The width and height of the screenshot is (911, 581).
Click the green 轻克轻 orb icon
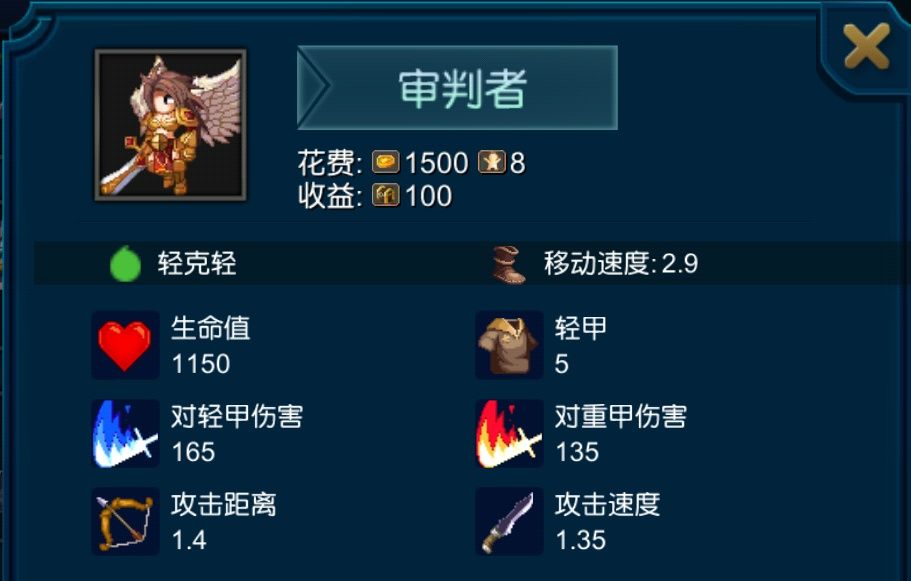125,264
